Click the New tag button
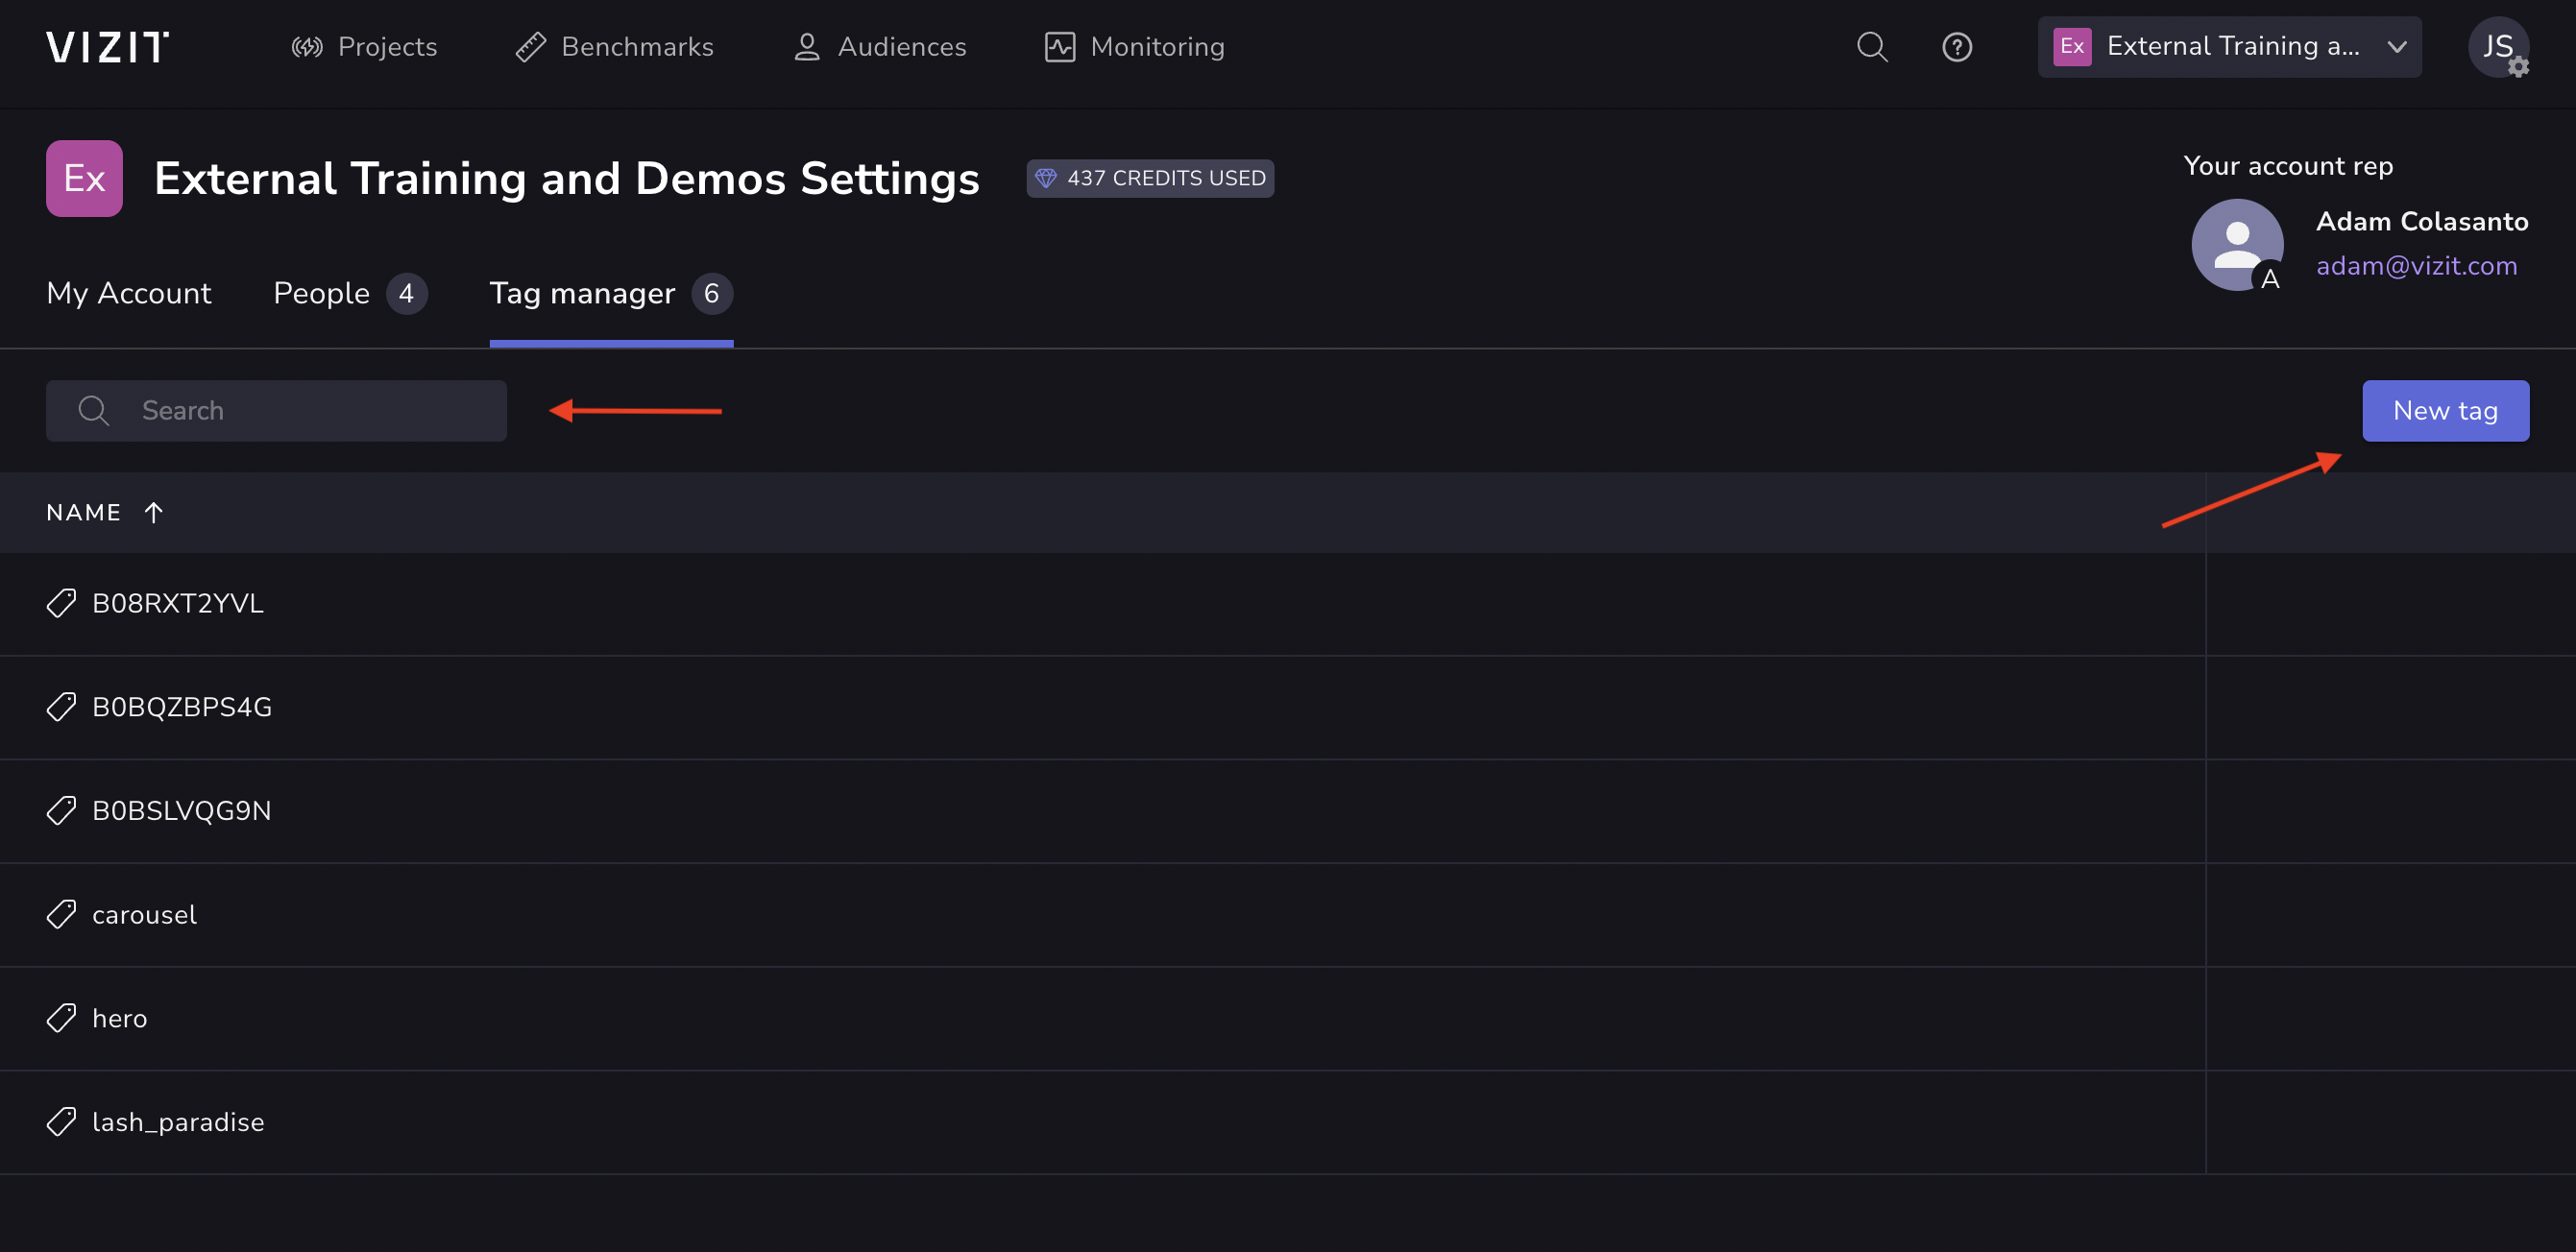The width and height of the screenshot is (2576, 1252). click(x=2444, y=411)
